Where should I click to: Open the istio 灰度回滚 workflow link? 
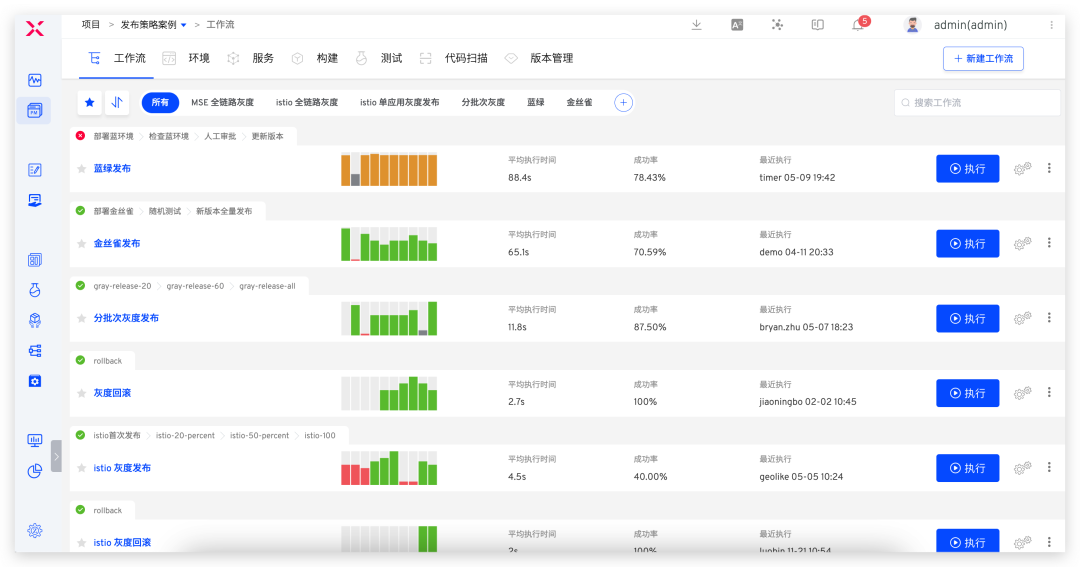[x=122, y=543]
